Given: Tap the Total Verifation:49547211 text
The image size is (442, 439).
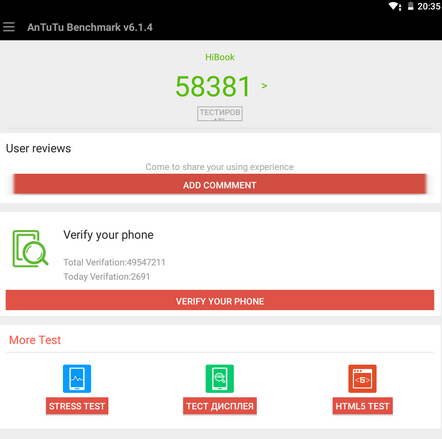Looking at the screenshot, I should pyautogui.click(x=114, y=262).
